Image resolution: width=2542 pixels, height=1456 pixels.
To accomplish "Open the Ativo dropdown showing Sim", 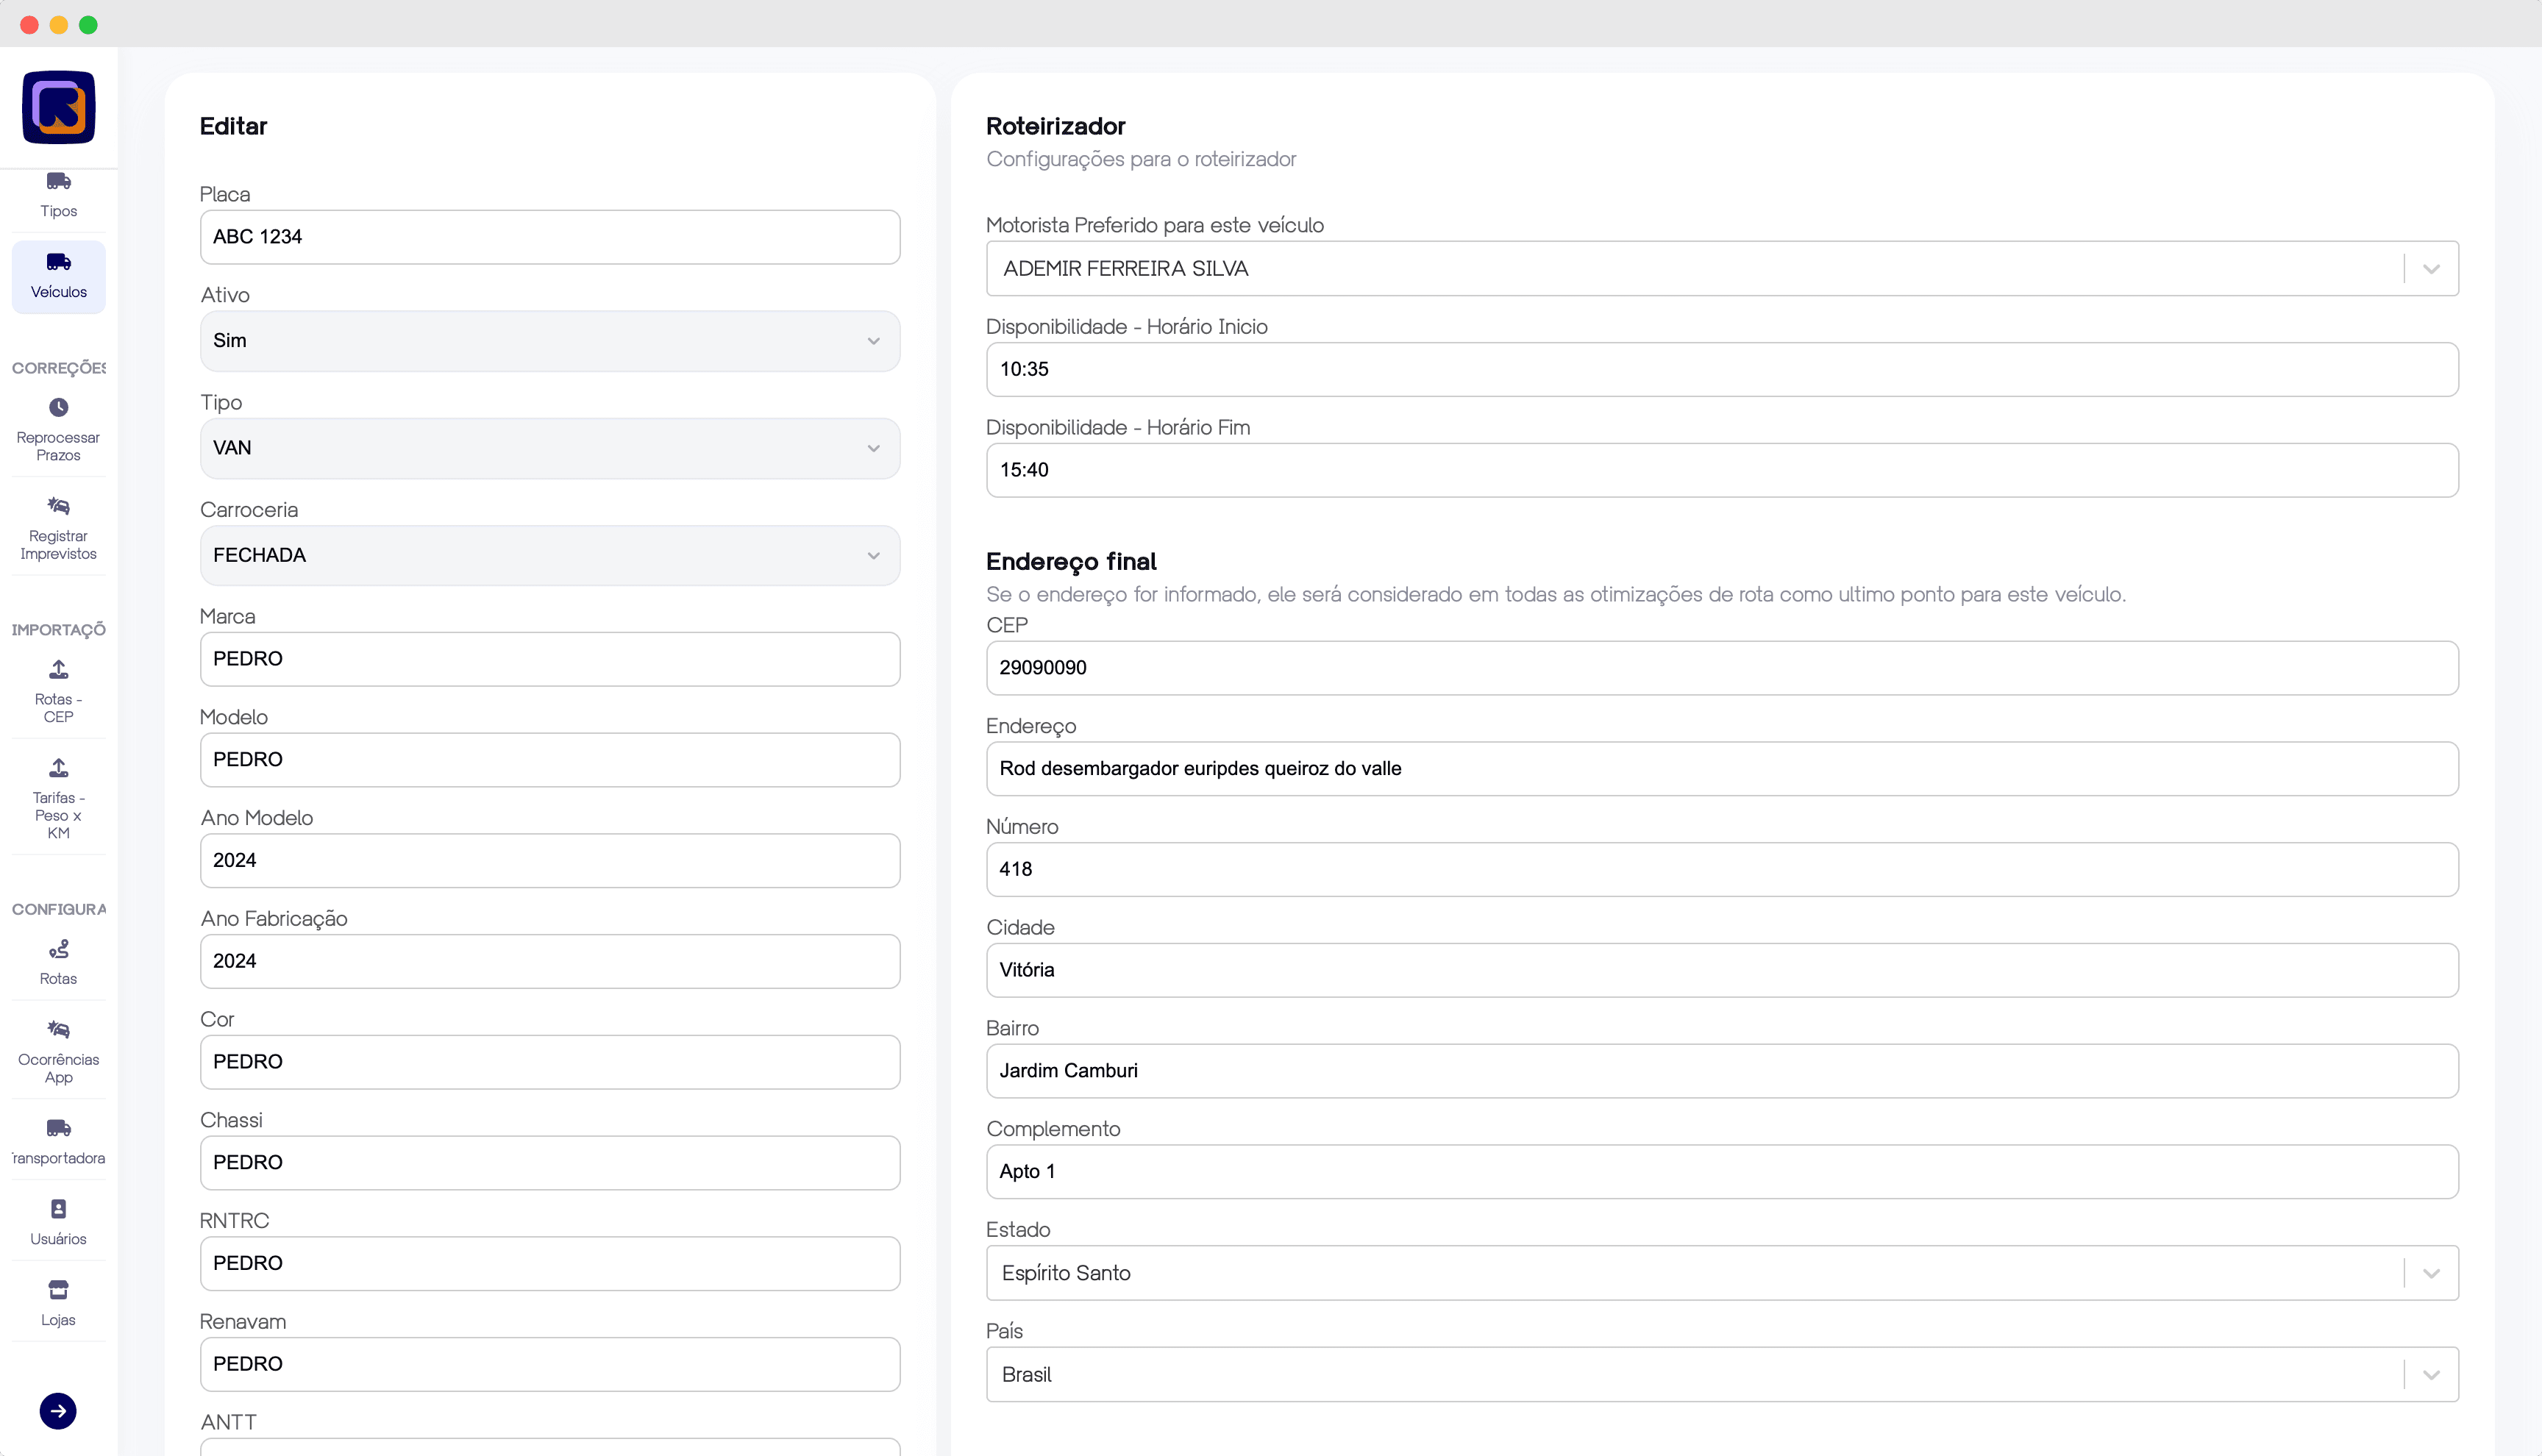I will click(x=549, y=341).
